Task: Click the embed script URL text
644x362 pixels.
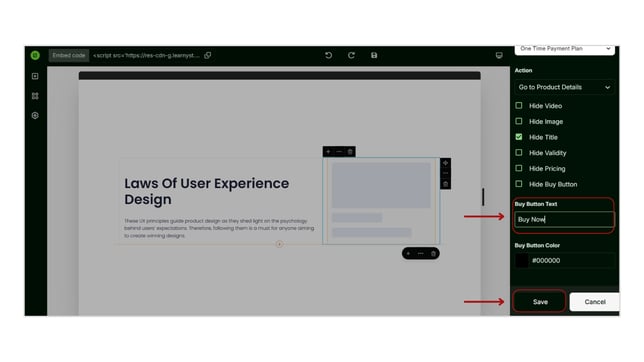Action: coord(147,55)
